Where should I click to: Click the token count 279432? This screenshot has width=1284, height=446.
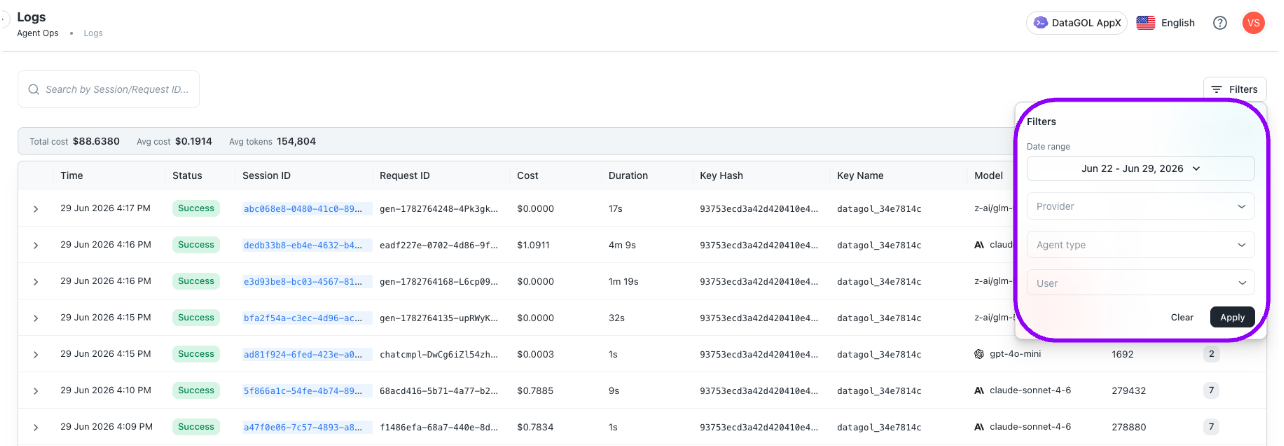(x=1129, y=390)
